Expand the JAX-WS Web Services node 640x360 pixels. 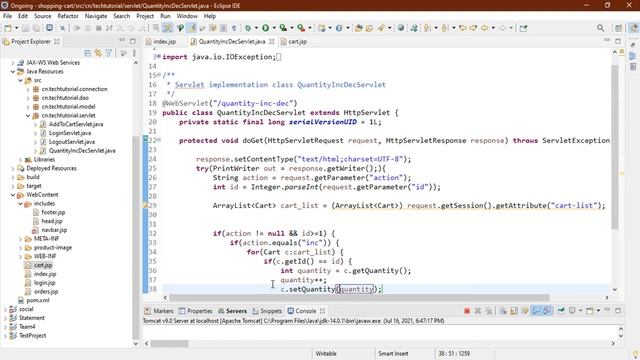(x=13, y=63)
